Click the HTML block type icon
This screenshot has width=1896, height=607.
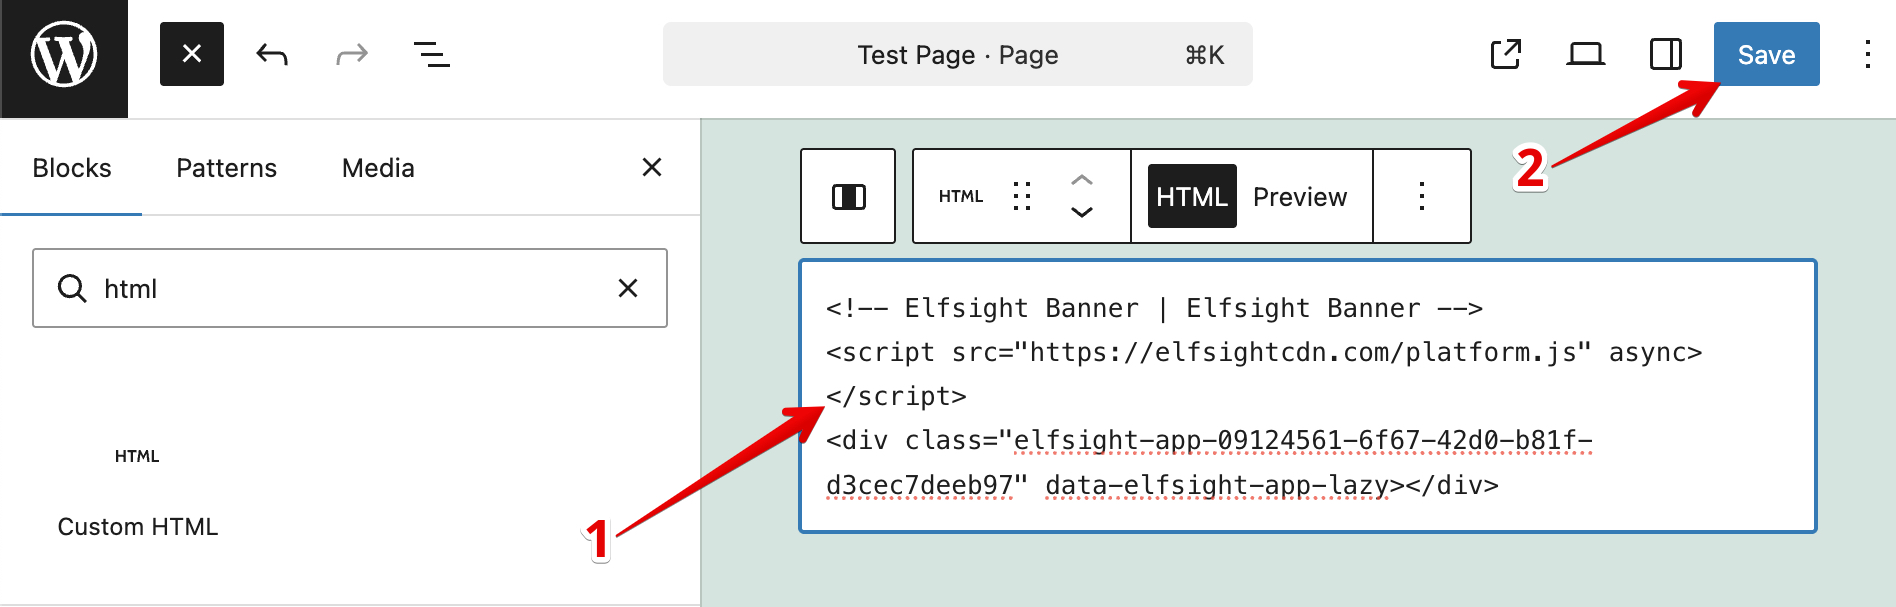(x=960, y=196)
